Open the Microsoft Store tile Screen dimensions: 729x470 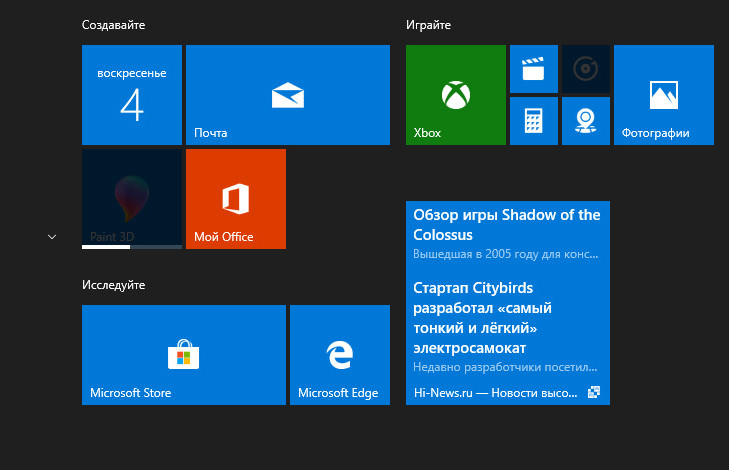[184, 355]
